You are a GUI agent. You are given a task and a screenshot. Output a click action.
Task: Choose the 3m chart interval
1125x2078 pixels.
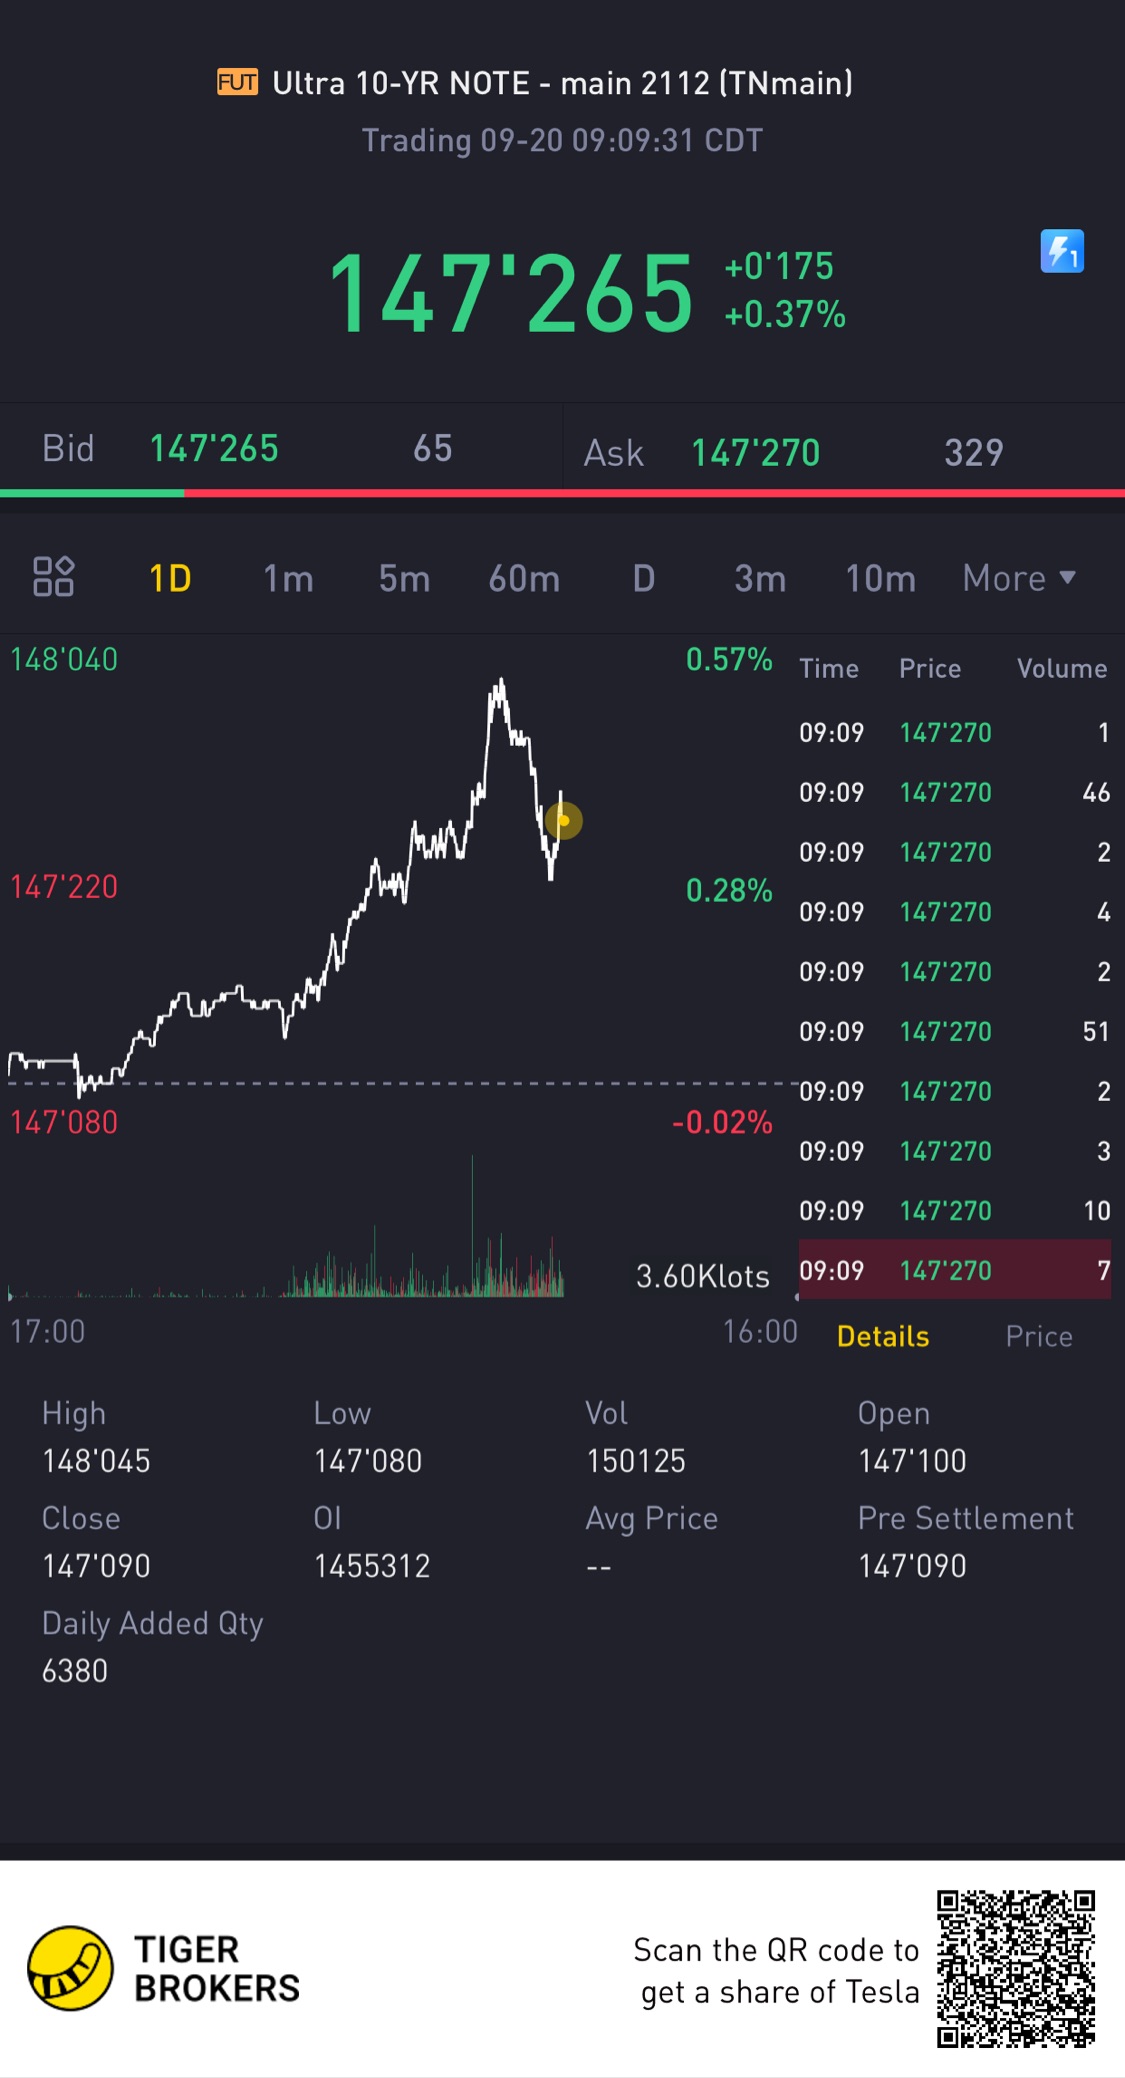[x=760, y=578]
